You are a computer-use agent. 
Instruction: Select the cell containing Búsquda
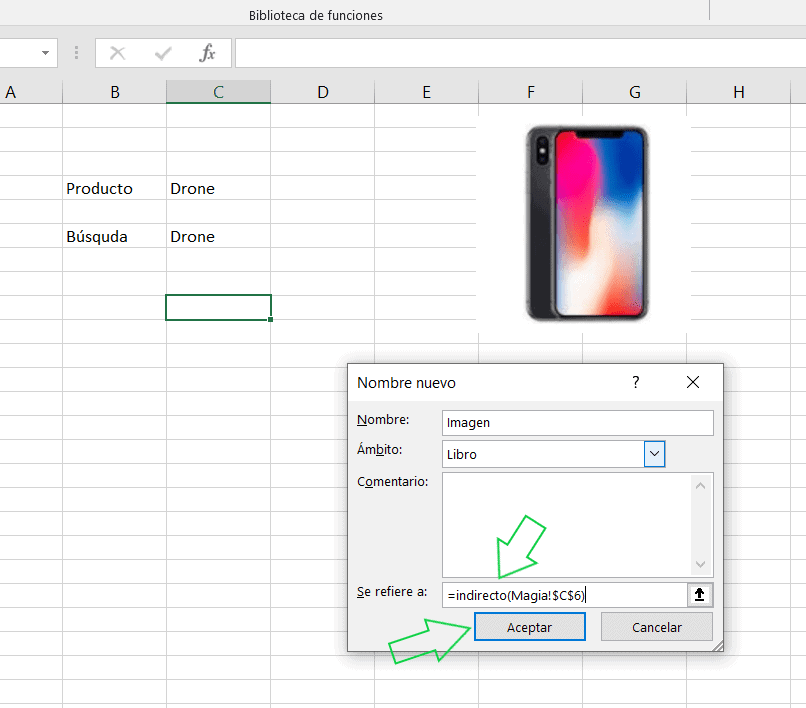pos(115,236)
